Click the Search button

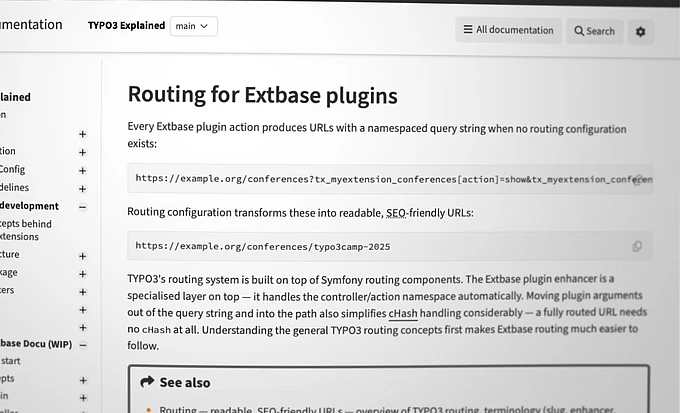click(x=594, y=31)
